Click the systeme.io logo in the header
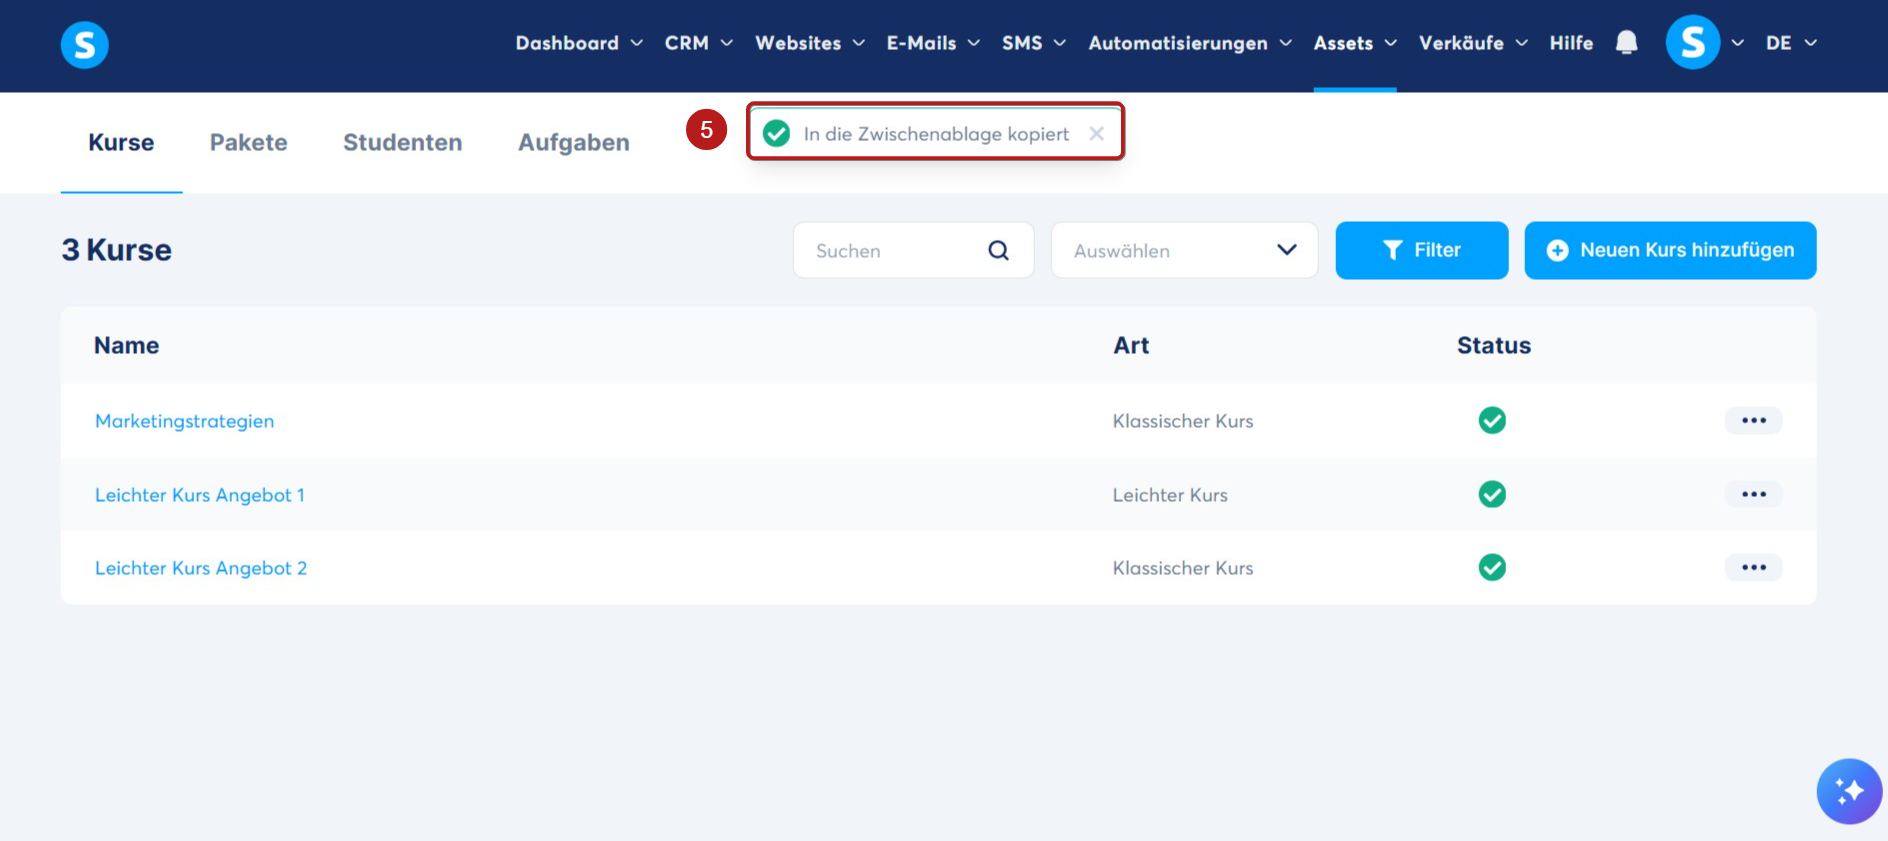Image resolution: width=1888 pixels, height=841 pixels. coord(85,45)
